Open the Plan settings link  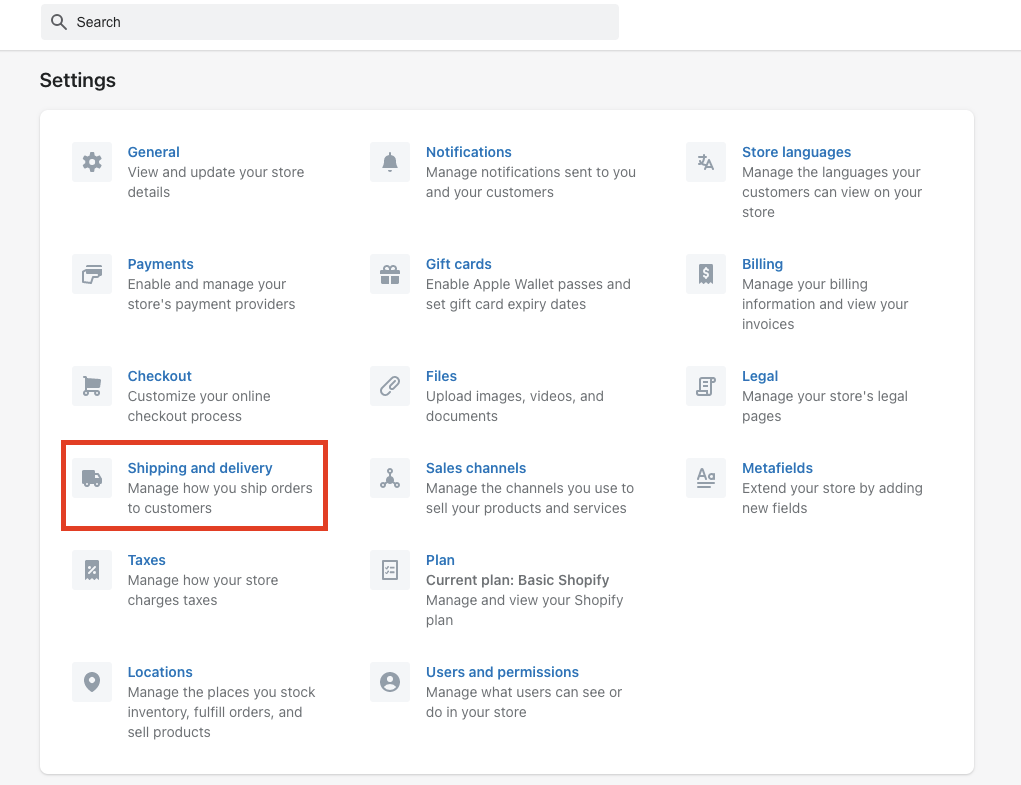click(x=440, y=560)
